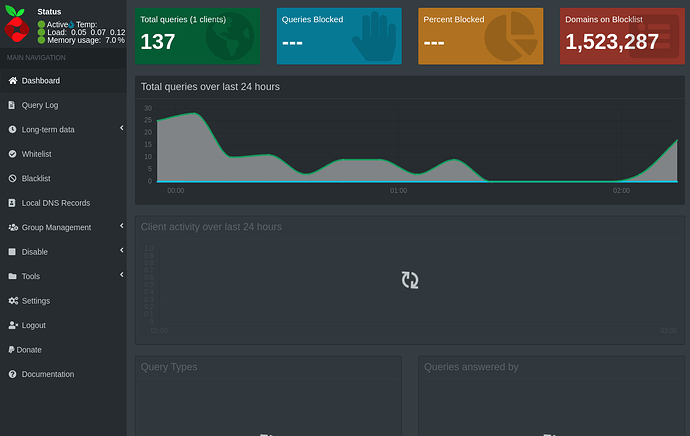
Task: Expand the Group Management submenu arrow
Action: pyautogui.click(x=122, y=226)
